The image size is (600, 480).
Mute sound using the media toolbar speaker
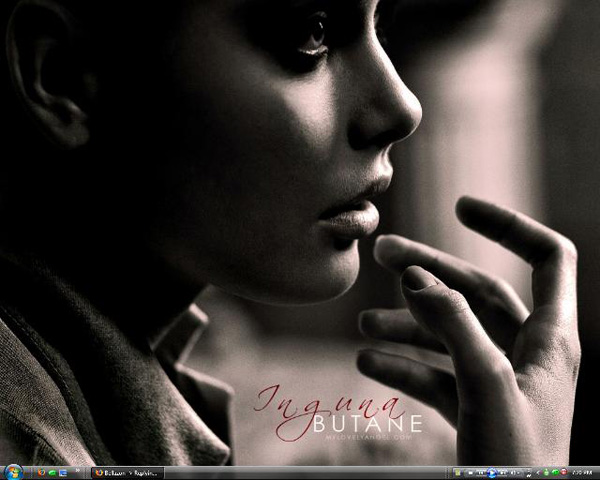514,472
